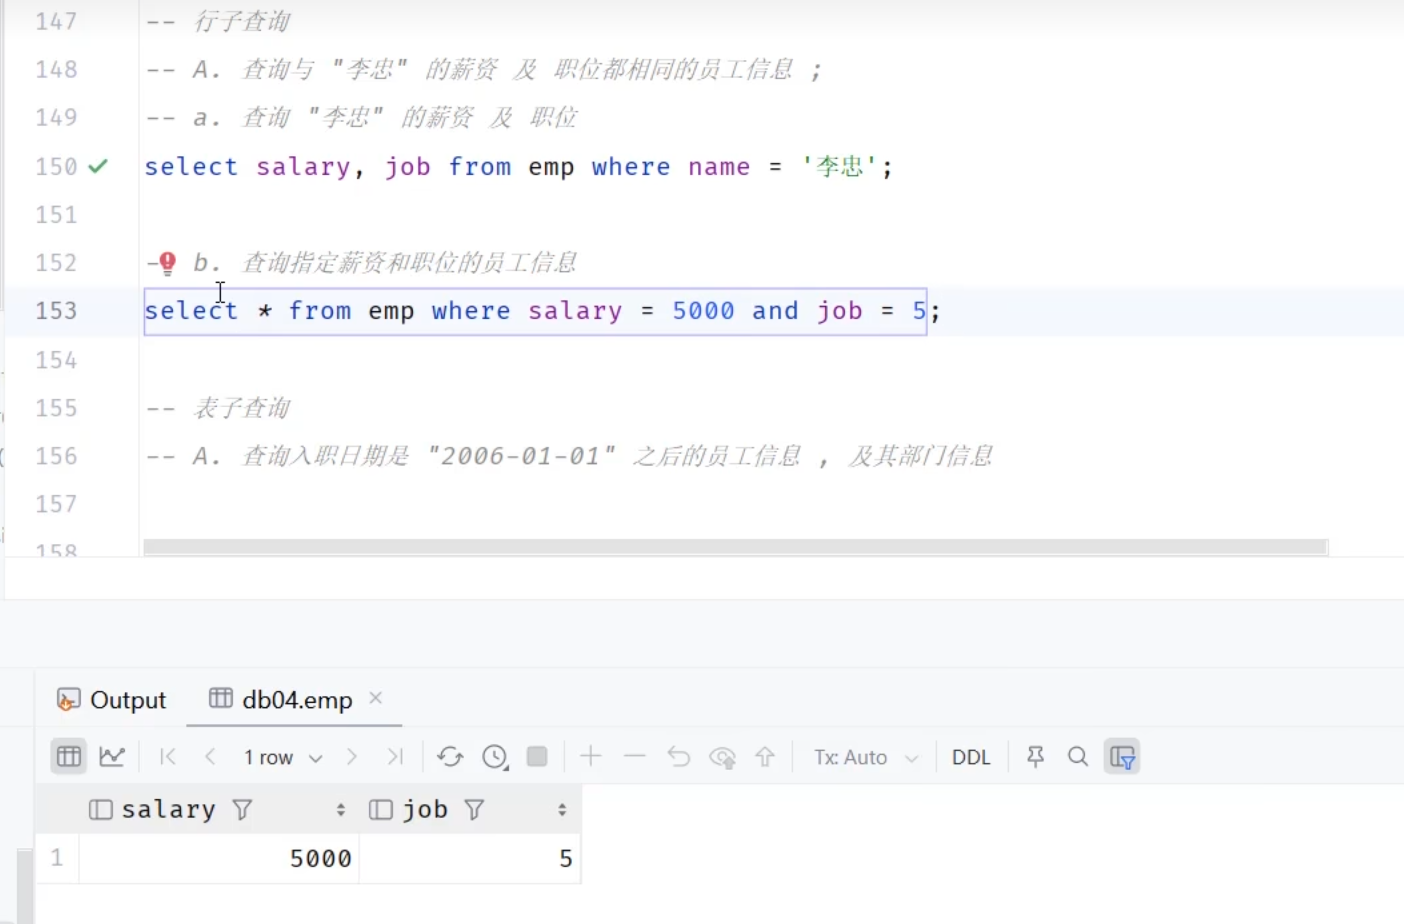Click the salary column sort arrows
The image size is (1404, 924).
(341, 810)
